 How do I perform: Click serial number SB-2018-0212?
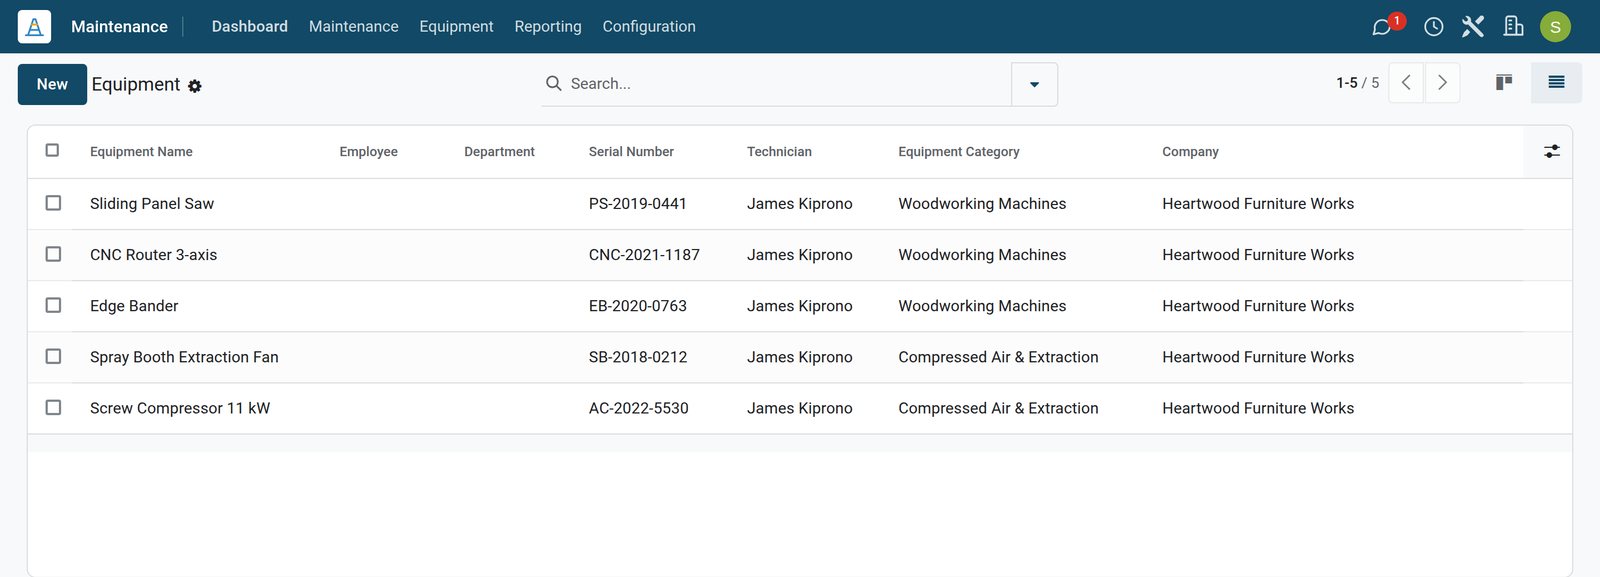(638, 357)
